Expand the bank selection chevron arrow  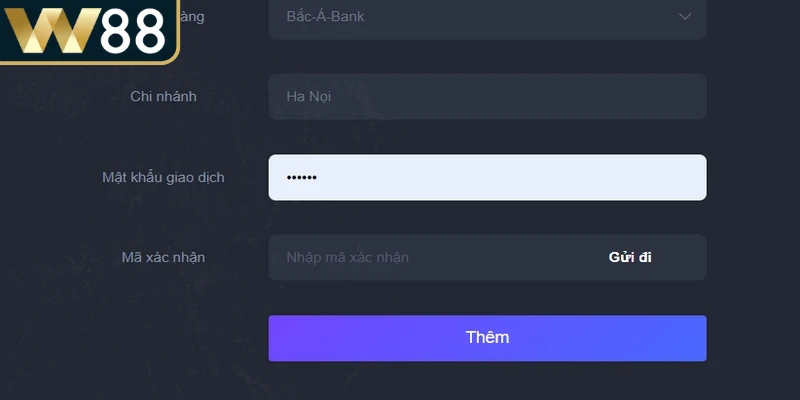click(x=685, y=16)
